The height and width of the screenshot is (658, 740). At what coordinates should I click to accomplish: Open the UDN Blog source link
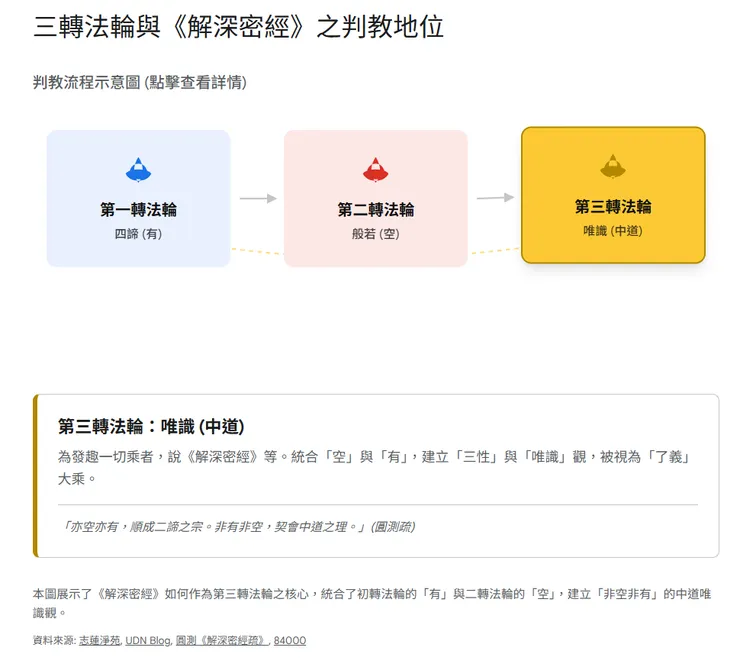pos(148,641)
